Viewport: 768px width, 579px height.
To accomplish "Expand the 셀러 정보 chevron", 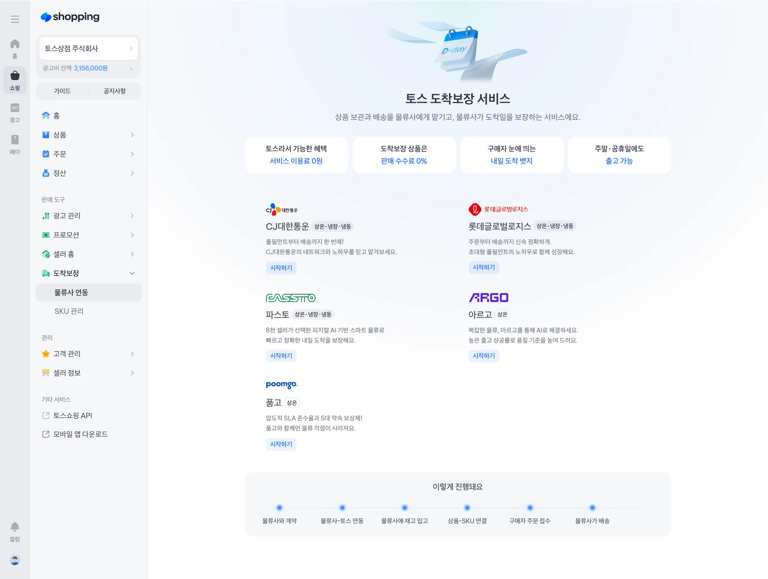I will 132,373.
